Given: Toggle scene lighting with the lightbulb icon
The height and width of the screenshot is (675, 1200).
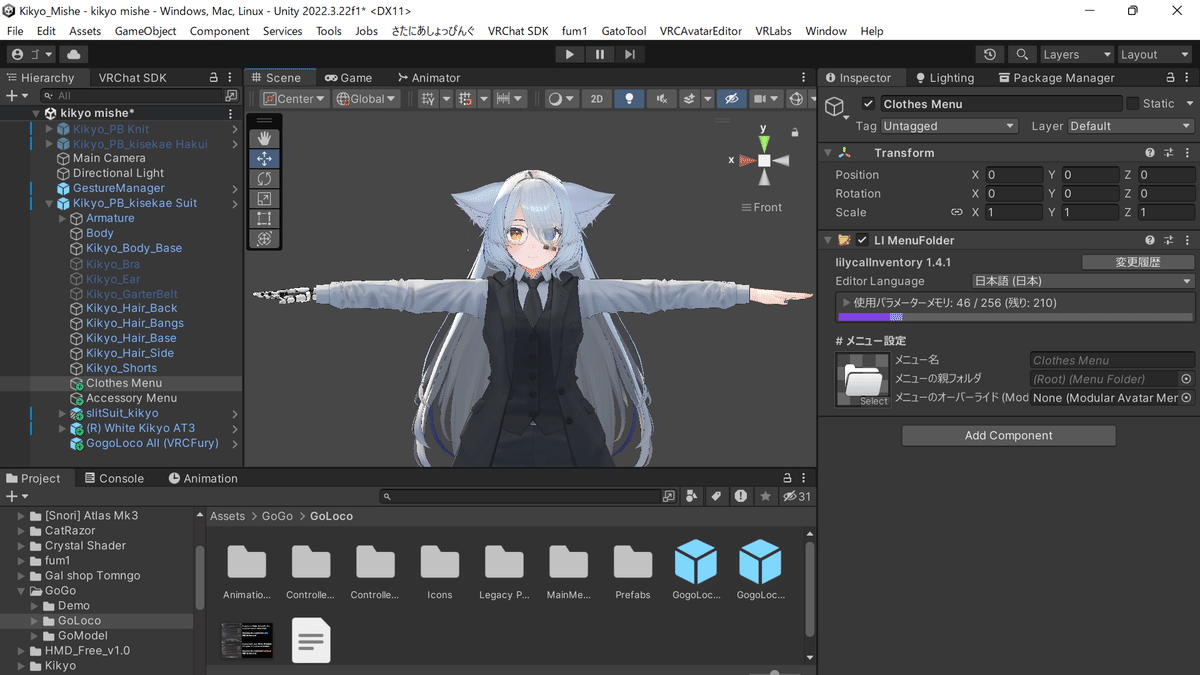Looking at the screenshot, I should tap(629, 98).
